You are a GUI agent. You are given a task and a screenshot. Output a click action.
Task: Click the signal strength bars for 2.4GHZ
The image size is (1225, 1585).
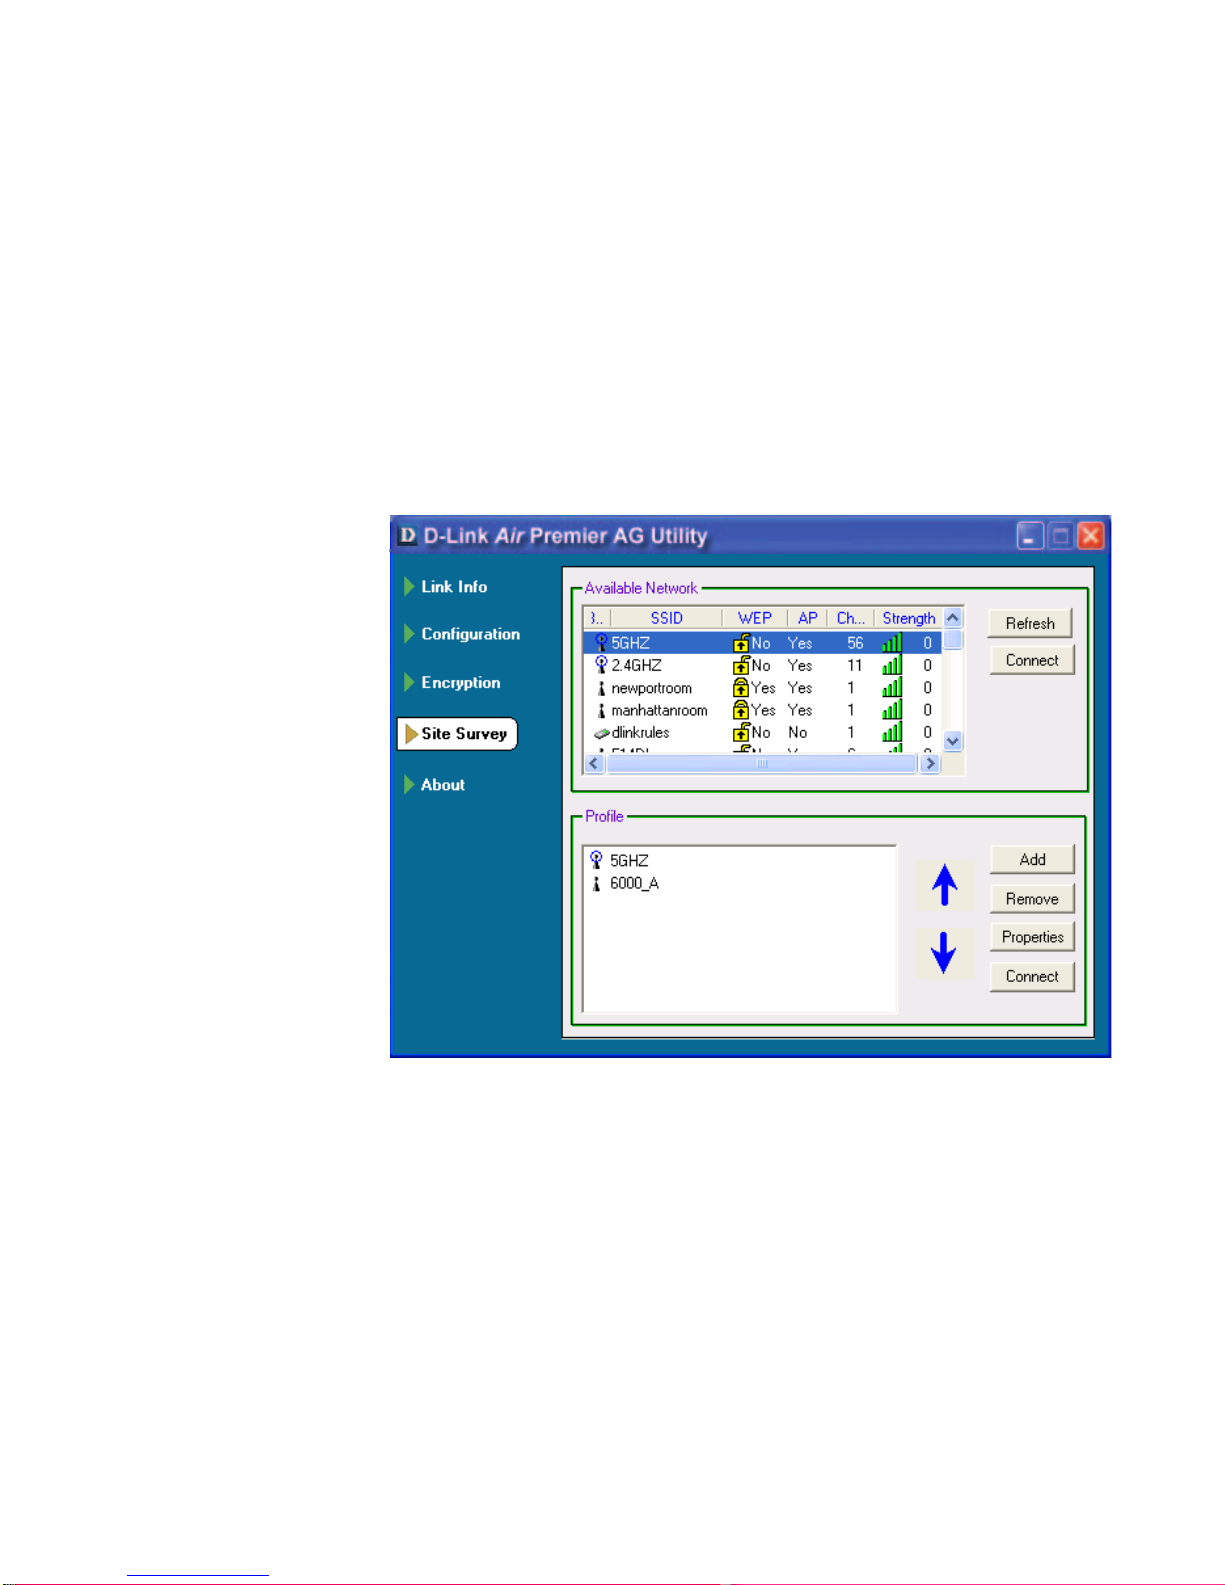click(892, 665)
